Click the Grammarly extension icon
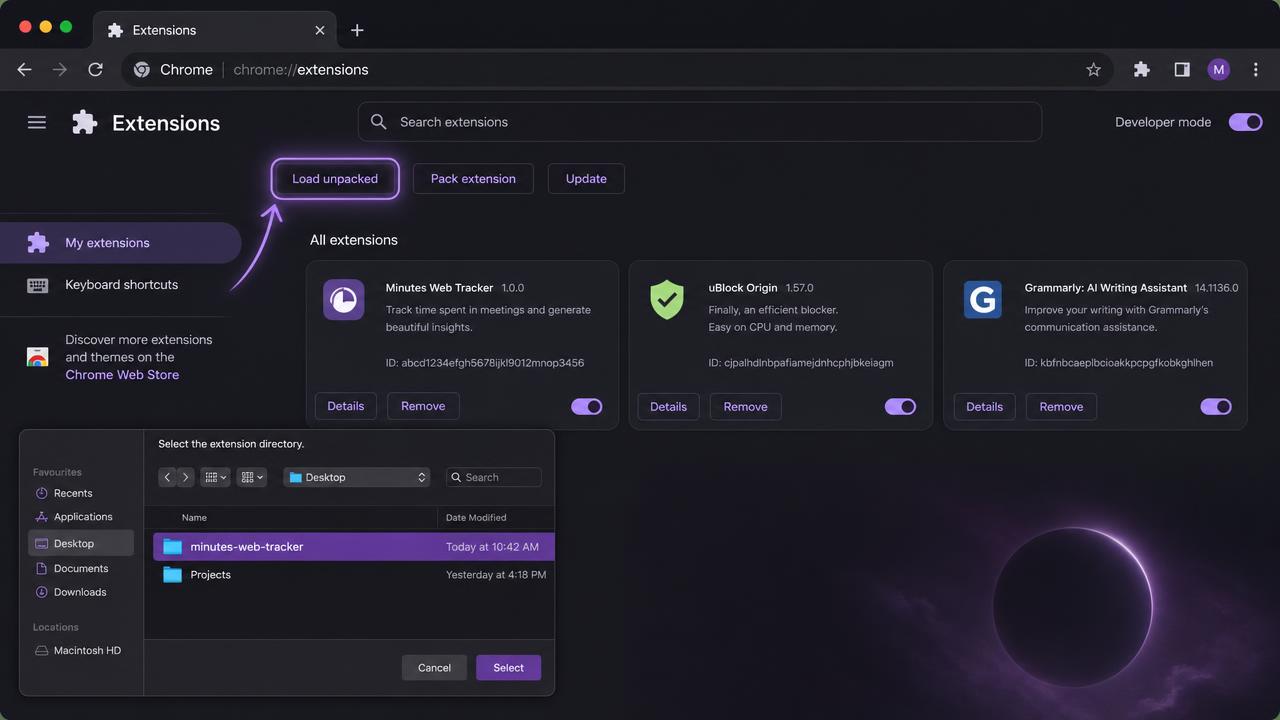Viewport: 1280px width, 720px height. click(x=983, y=300)
